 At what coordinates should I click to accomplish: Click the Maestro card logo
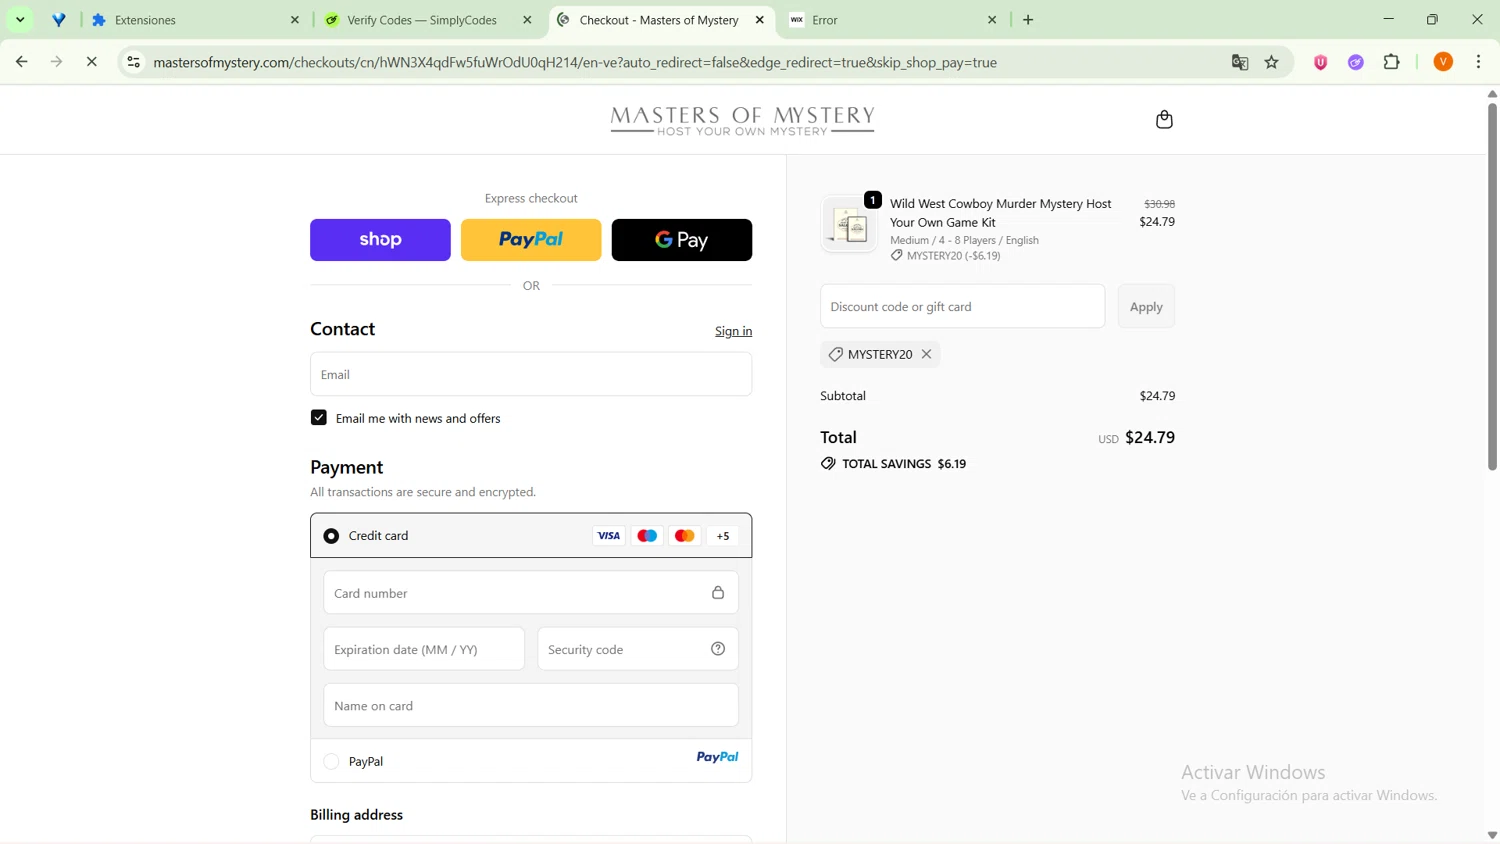tap(647, 536)
